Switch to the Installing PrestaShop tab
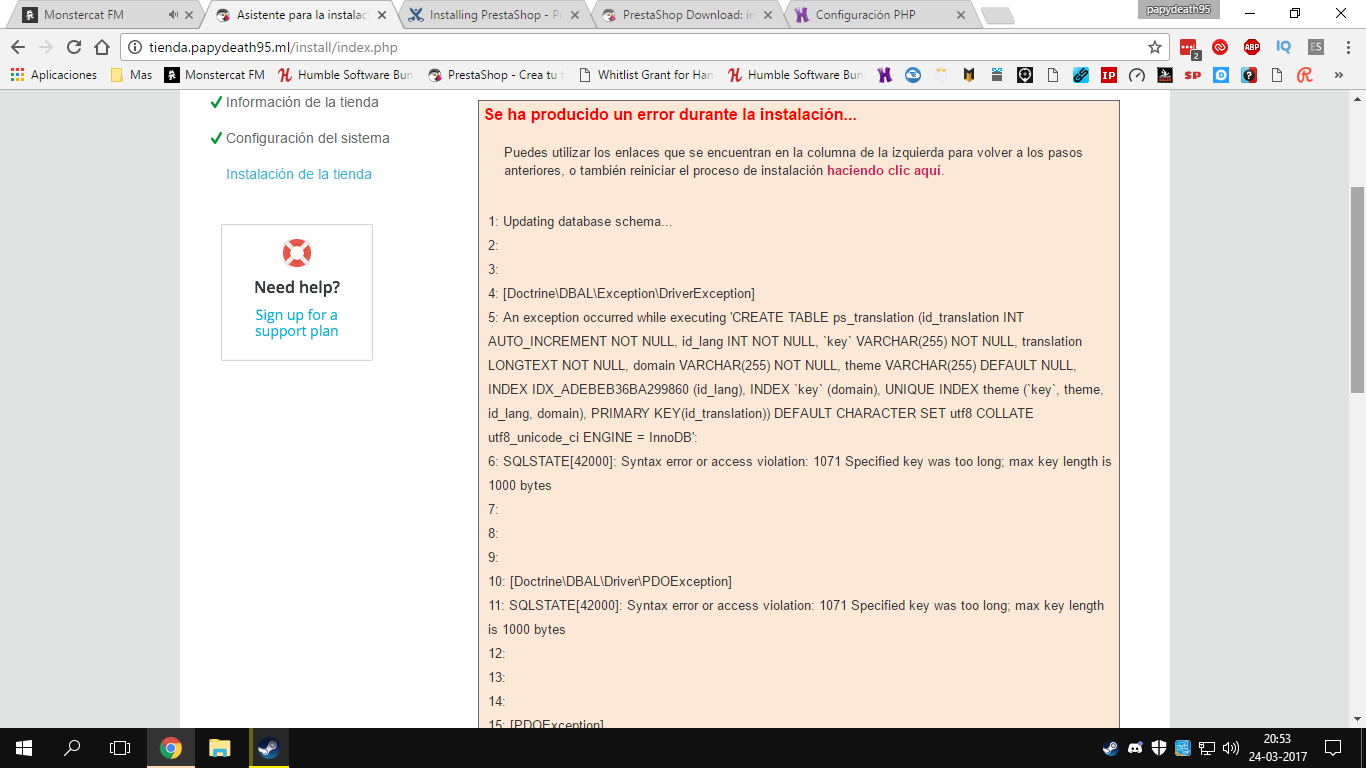This screenshot has width=1366, height=768. point(488,15)
